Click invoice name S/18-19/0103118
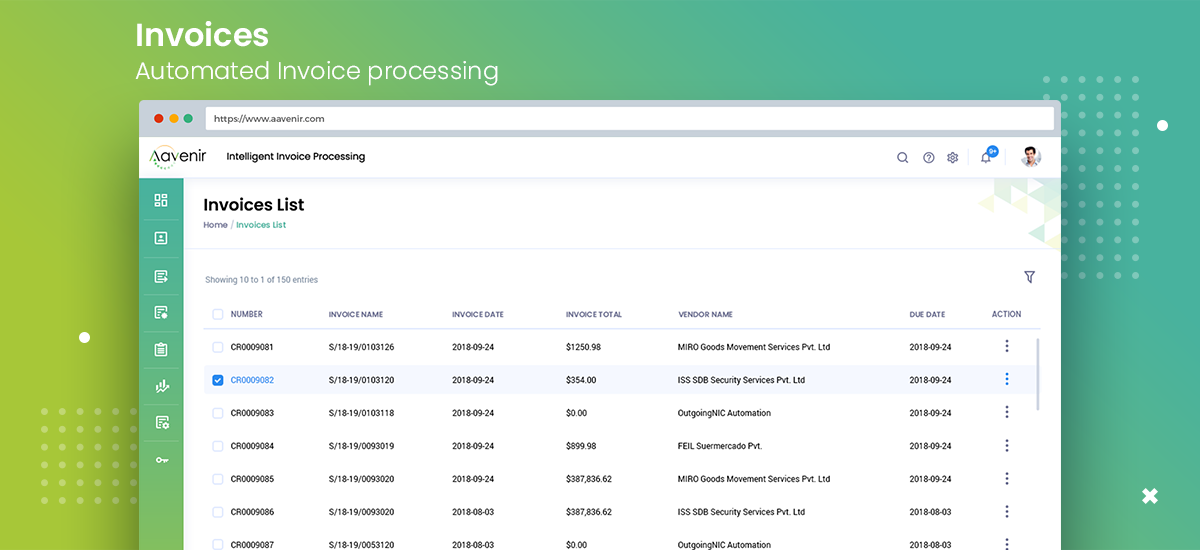This screenshot has width=1200, height=550. tap(361, 413)
